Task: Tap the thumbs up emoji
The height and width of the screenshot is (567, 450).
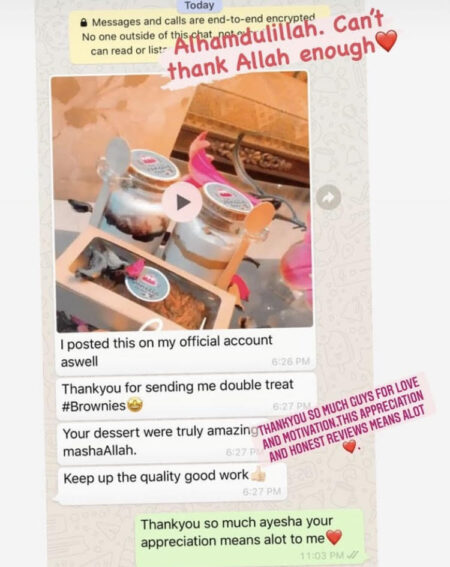Action: click(x=258, y=473)
